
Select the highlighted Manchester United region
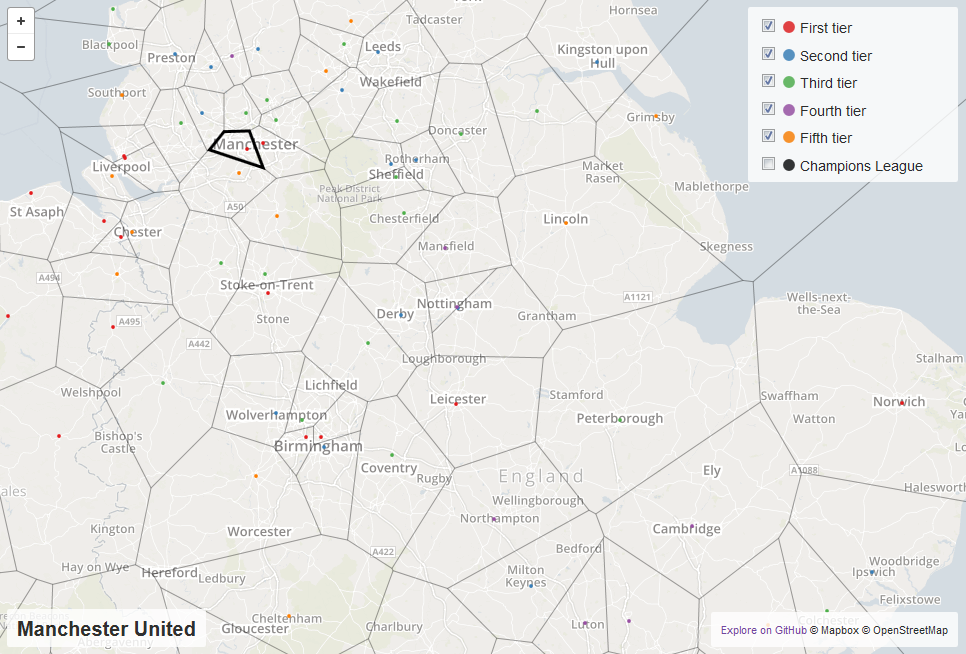coord(240,147)
